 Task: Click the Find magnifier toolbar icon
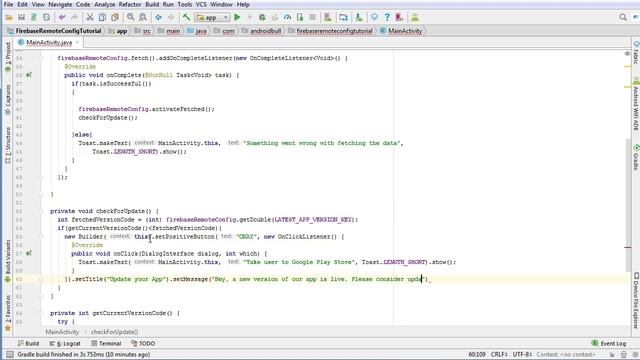click(x=130, y=18)
